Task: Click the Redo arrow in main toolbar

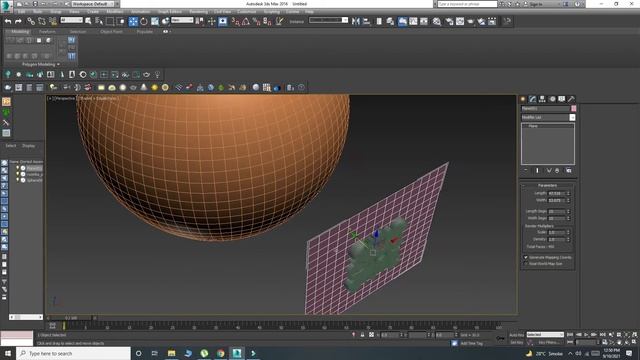Action: click(x=18, y=21)
